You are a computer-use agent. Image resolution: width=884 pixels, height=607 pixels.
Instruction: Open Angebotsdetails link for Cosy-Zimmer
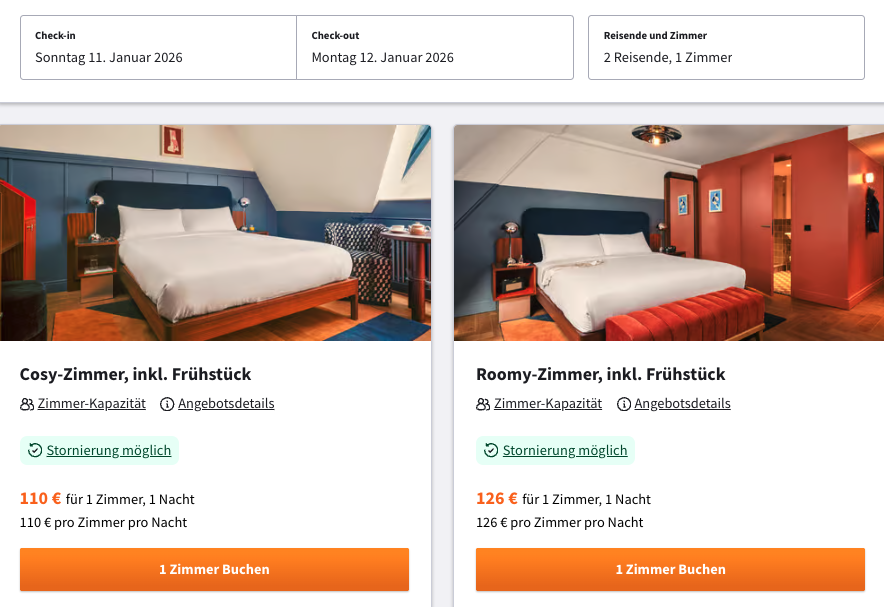click(226, 404)
